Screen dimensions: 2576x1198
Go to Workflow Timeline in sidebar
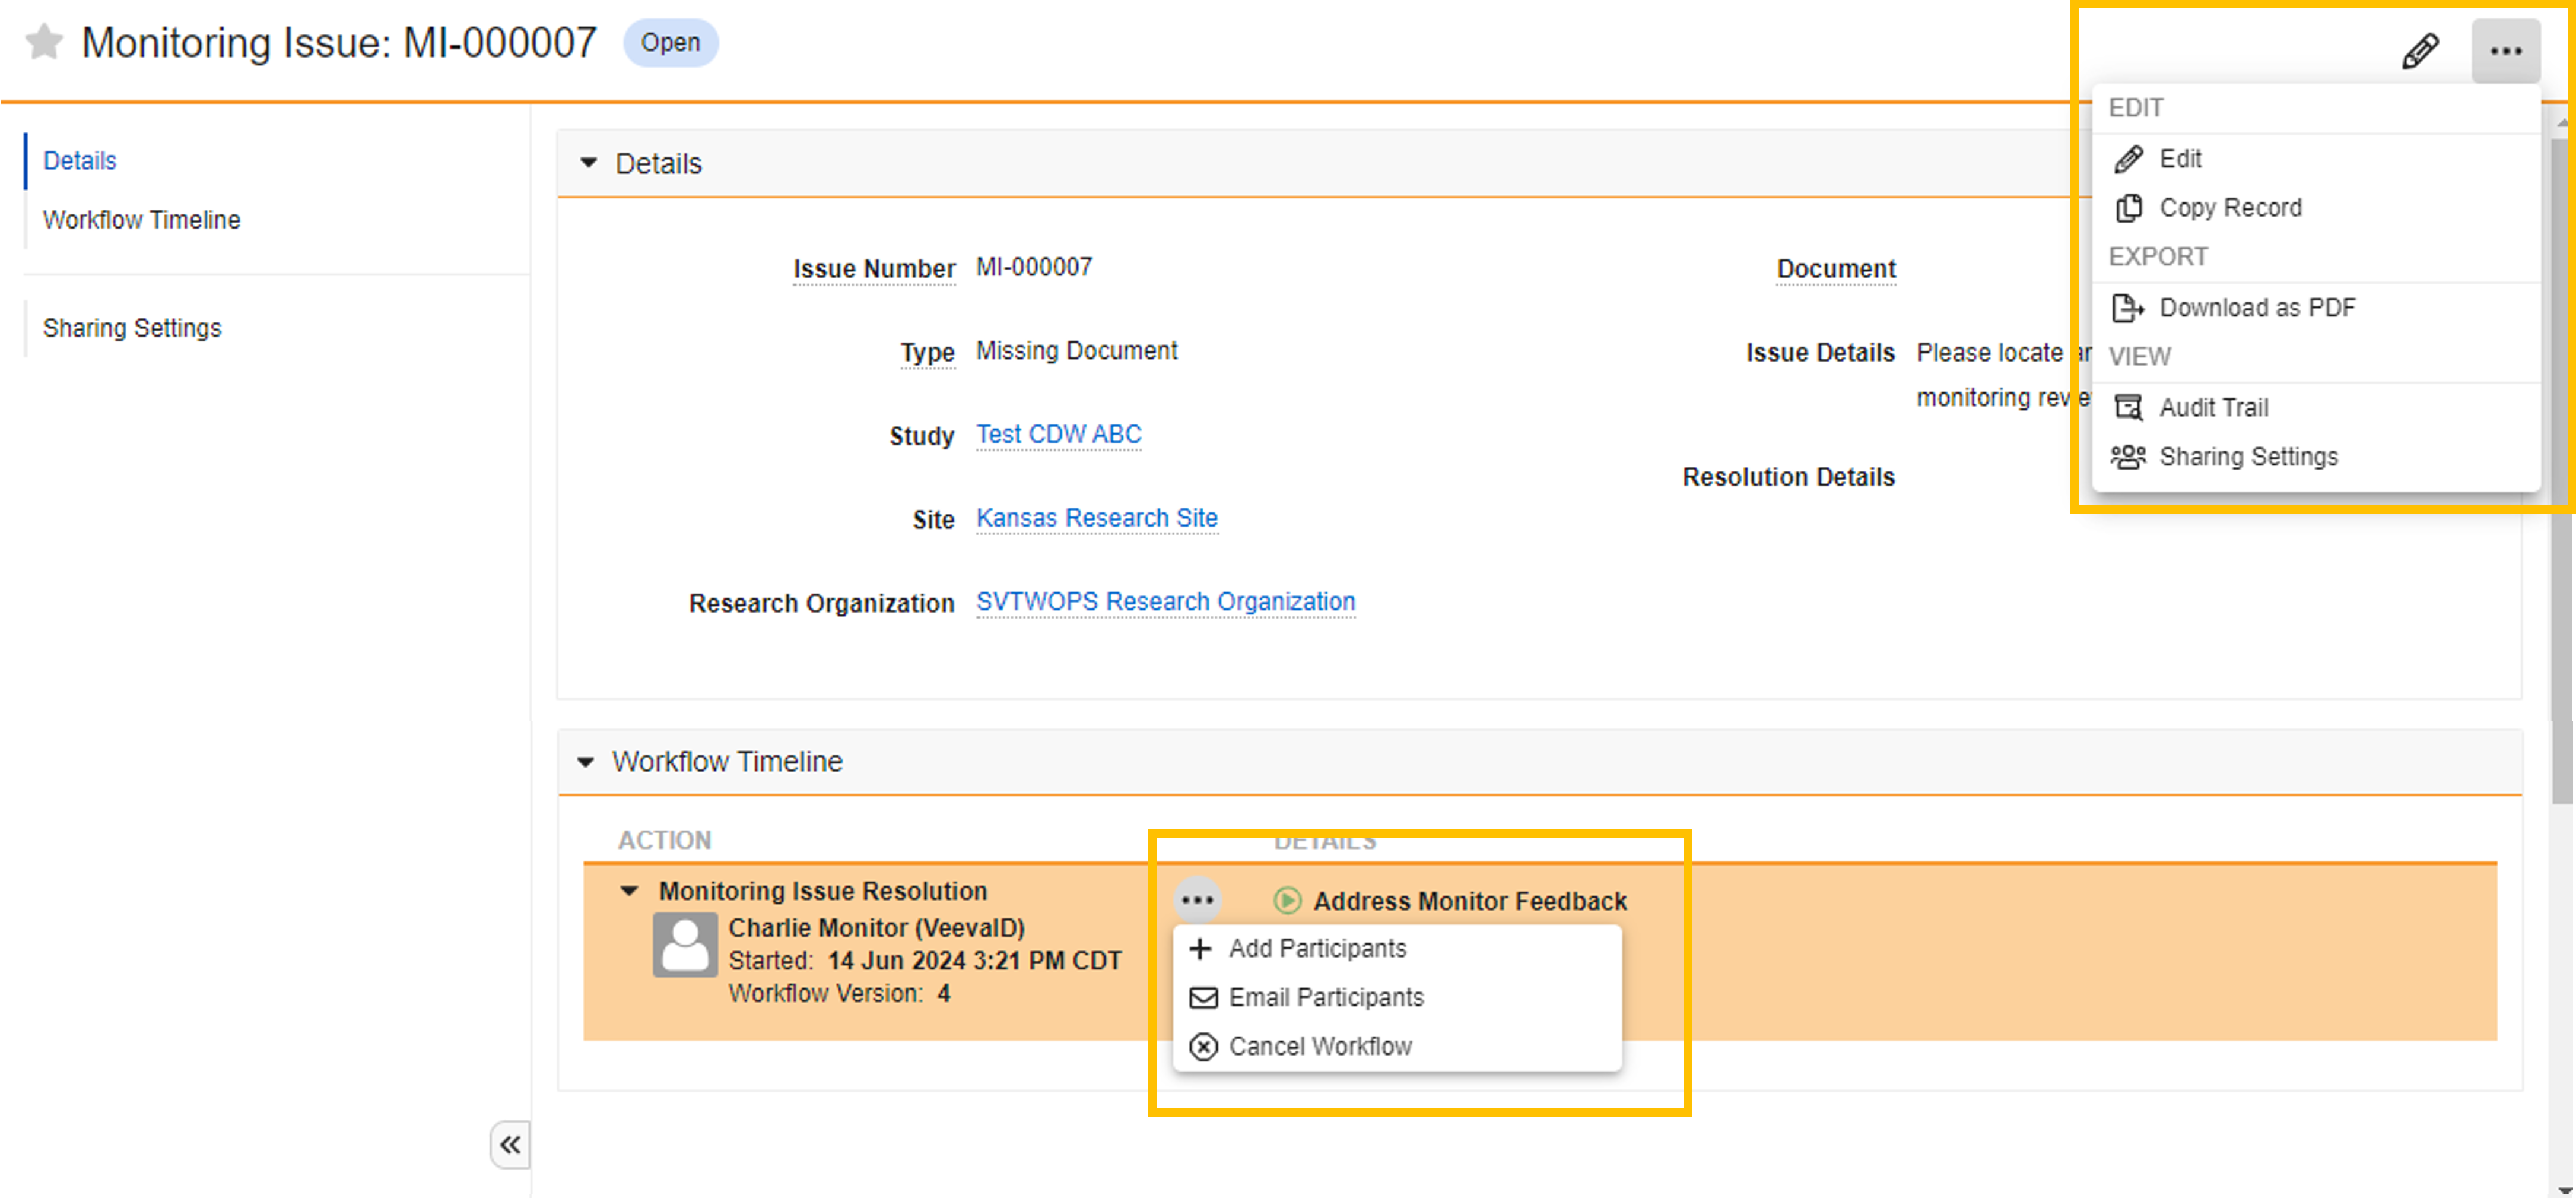coord(141,220)
